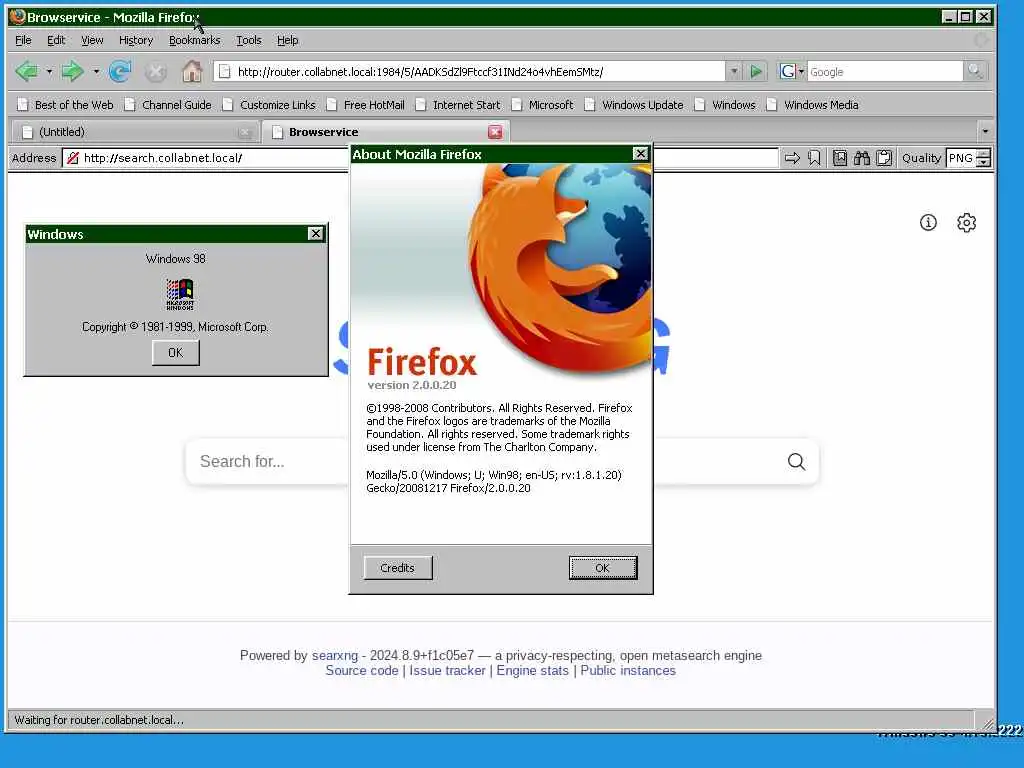Viewport: 1024px width, 768px height.
Task: Click OK in the Windows 98 dialog
Action: pyautogui.click(x=176, y=353)
